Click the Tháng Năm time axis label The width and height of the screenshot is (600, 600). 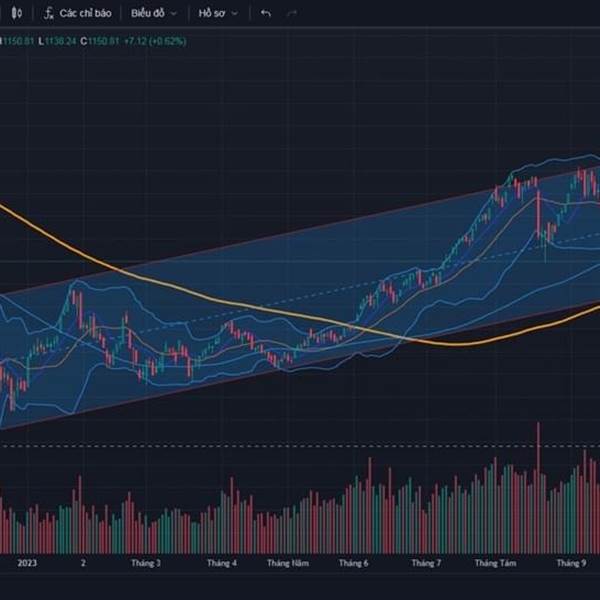click(288, 563)
